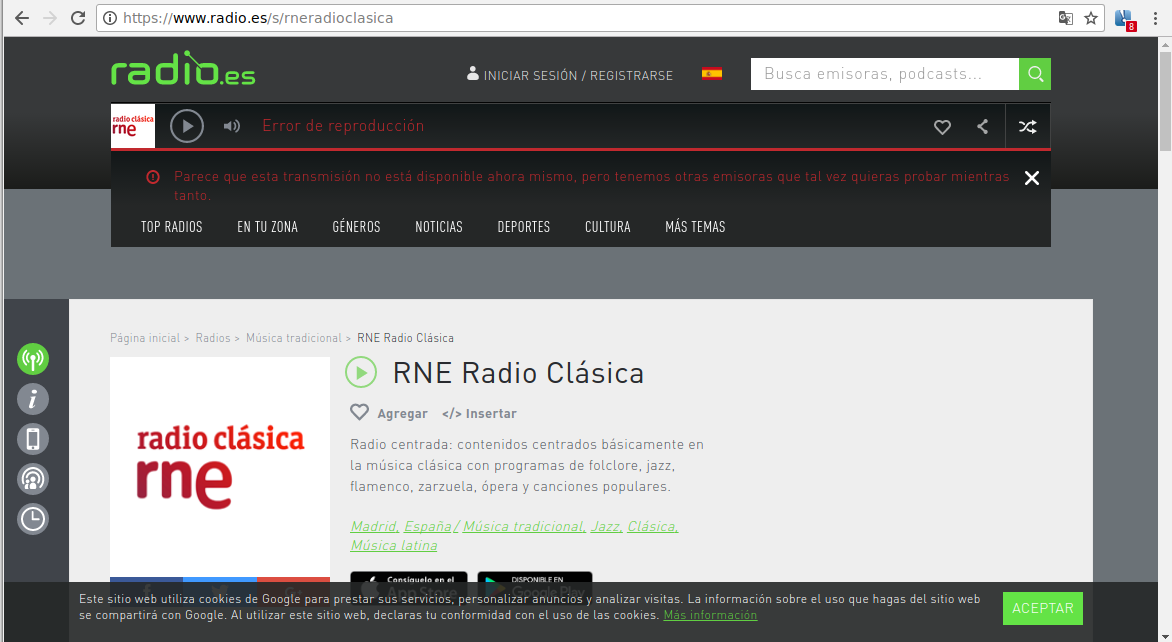Accept cookies with the ACEPTAR button
The width and height of the screenshot is (1172, 642).
click(x=1043, y=608)
